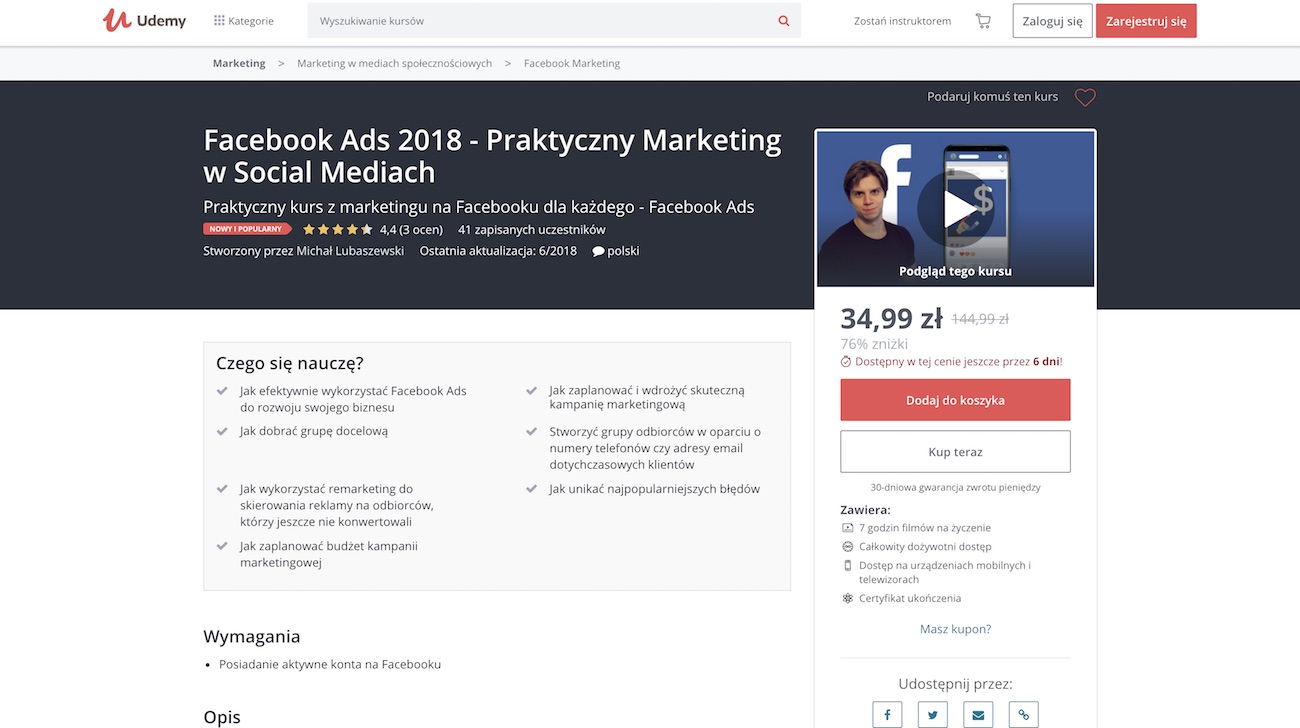Click Dodaj do koszyka button
The height and width of the screenshot is (728, 1300).
955,400
